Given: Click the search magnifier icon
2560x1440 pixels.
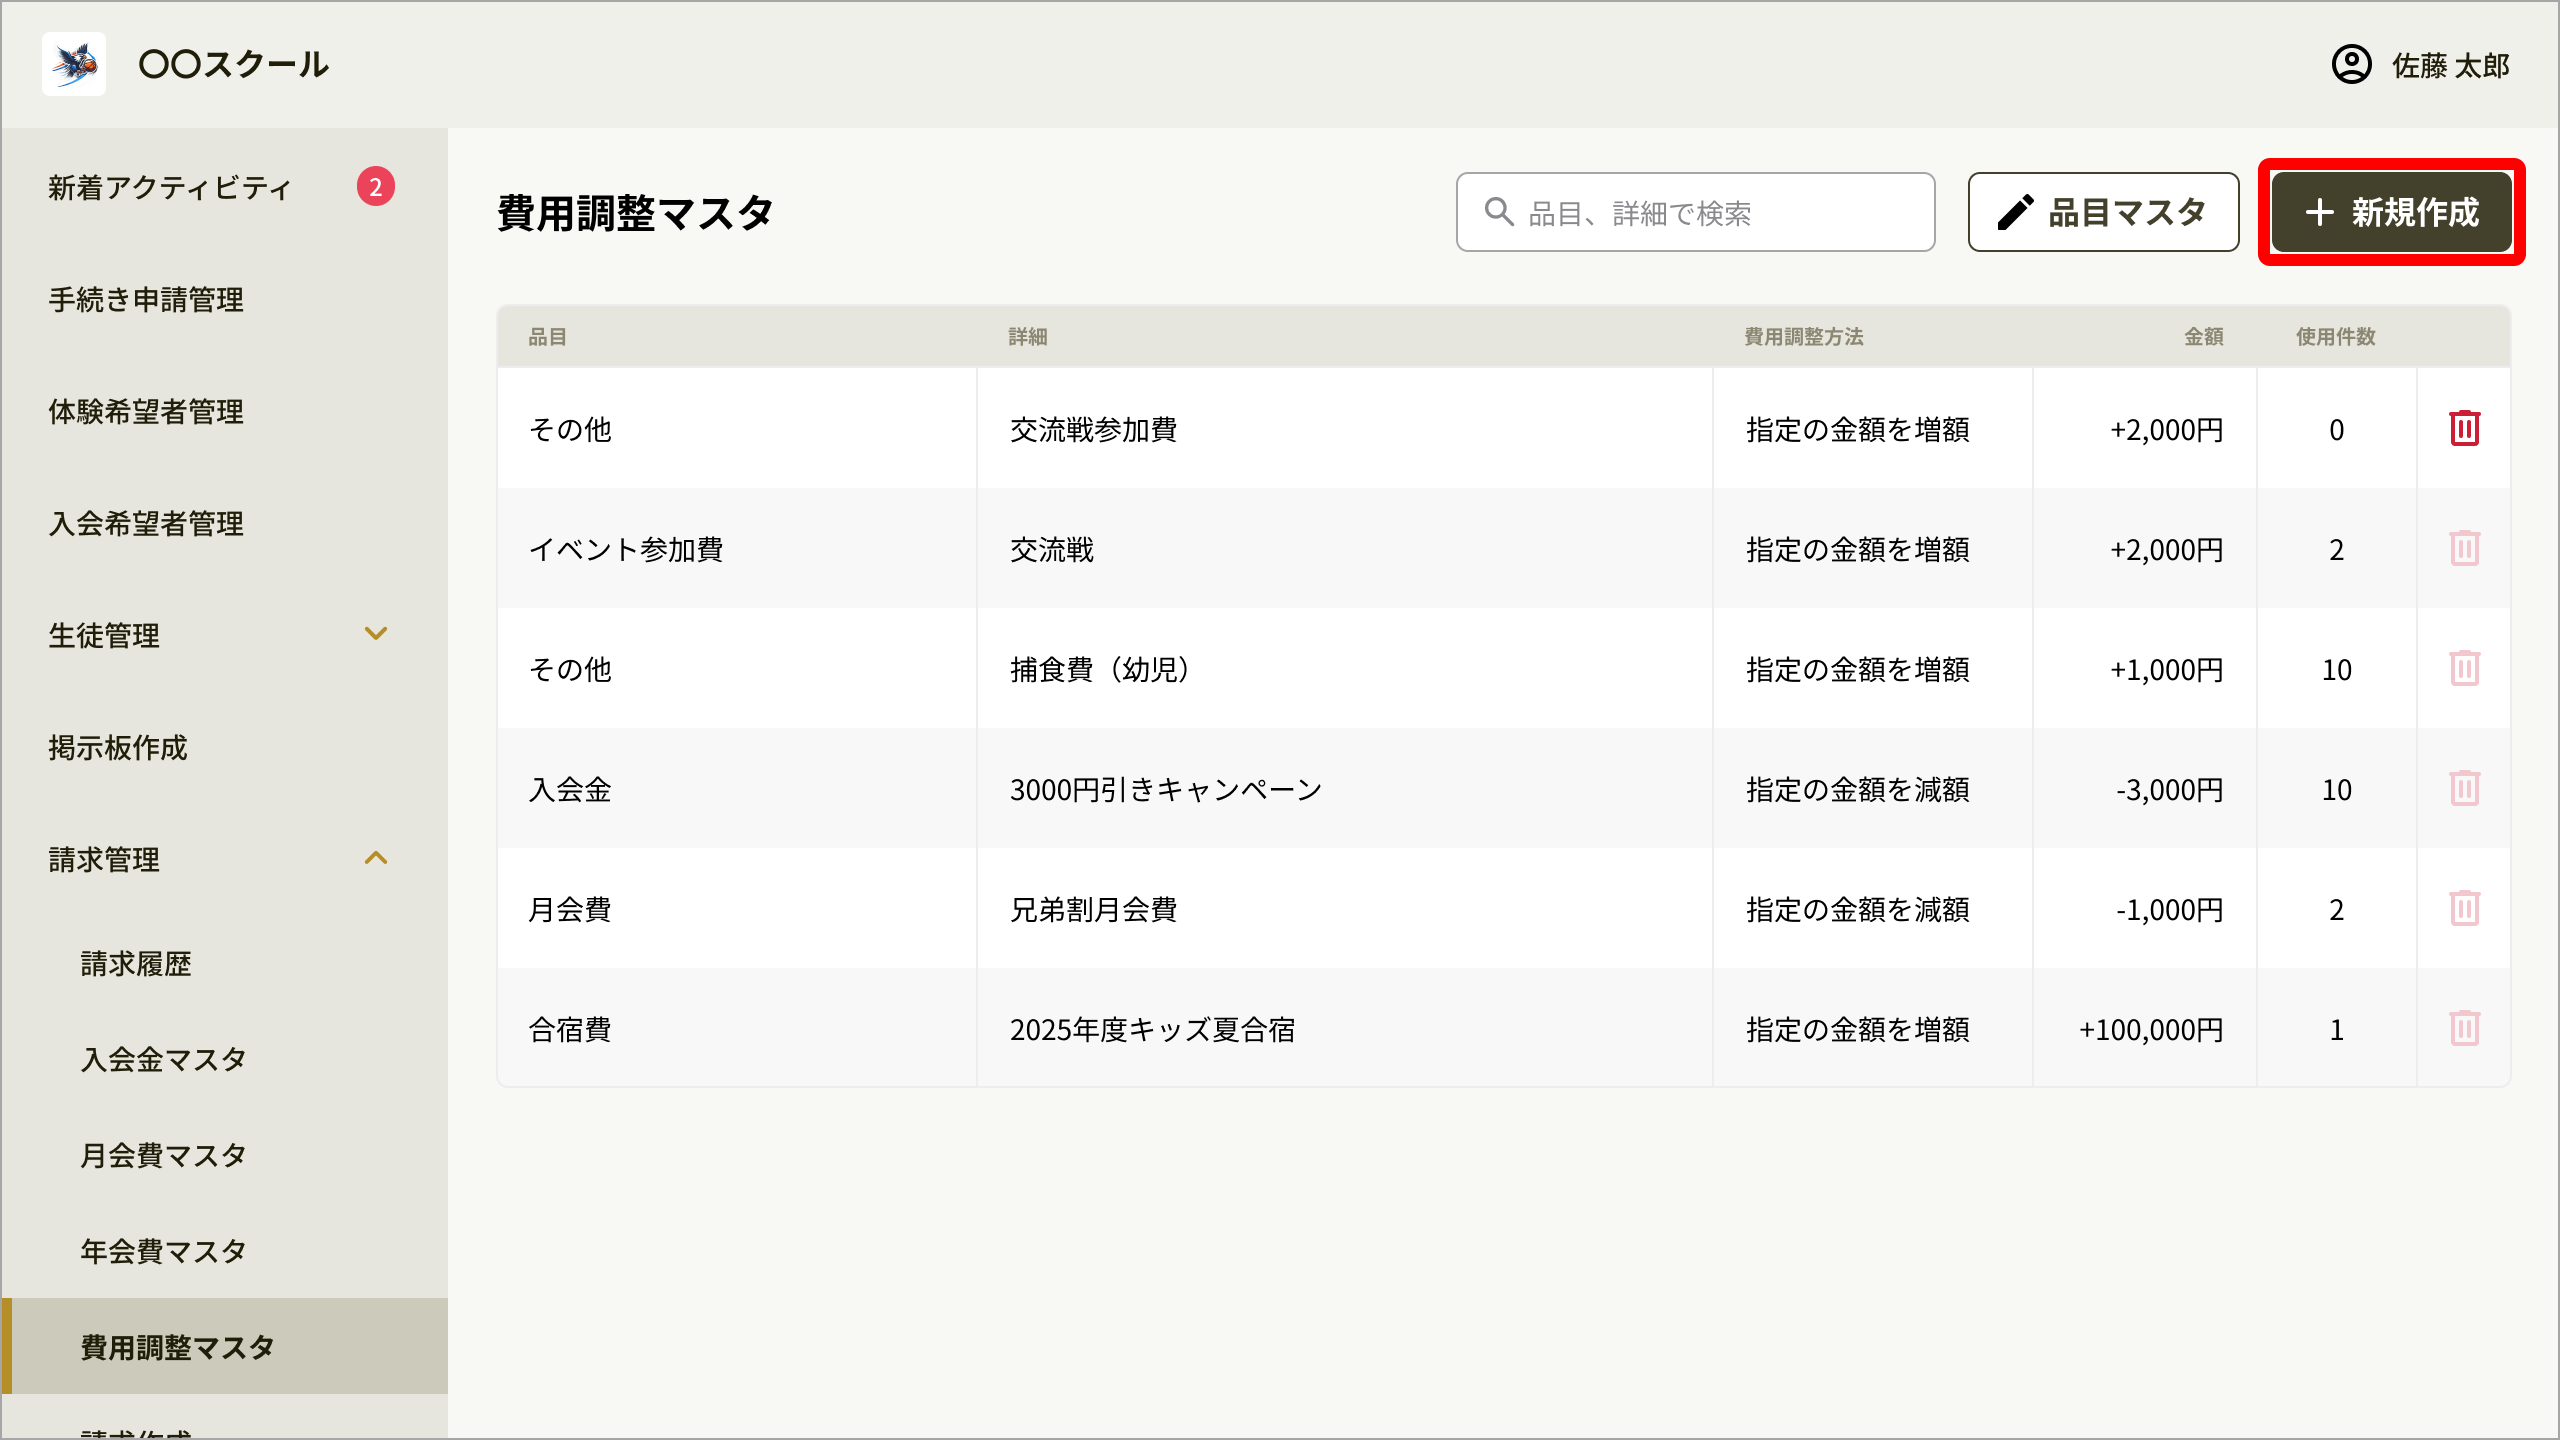Looking at the screenshot, I should 1499,212.
